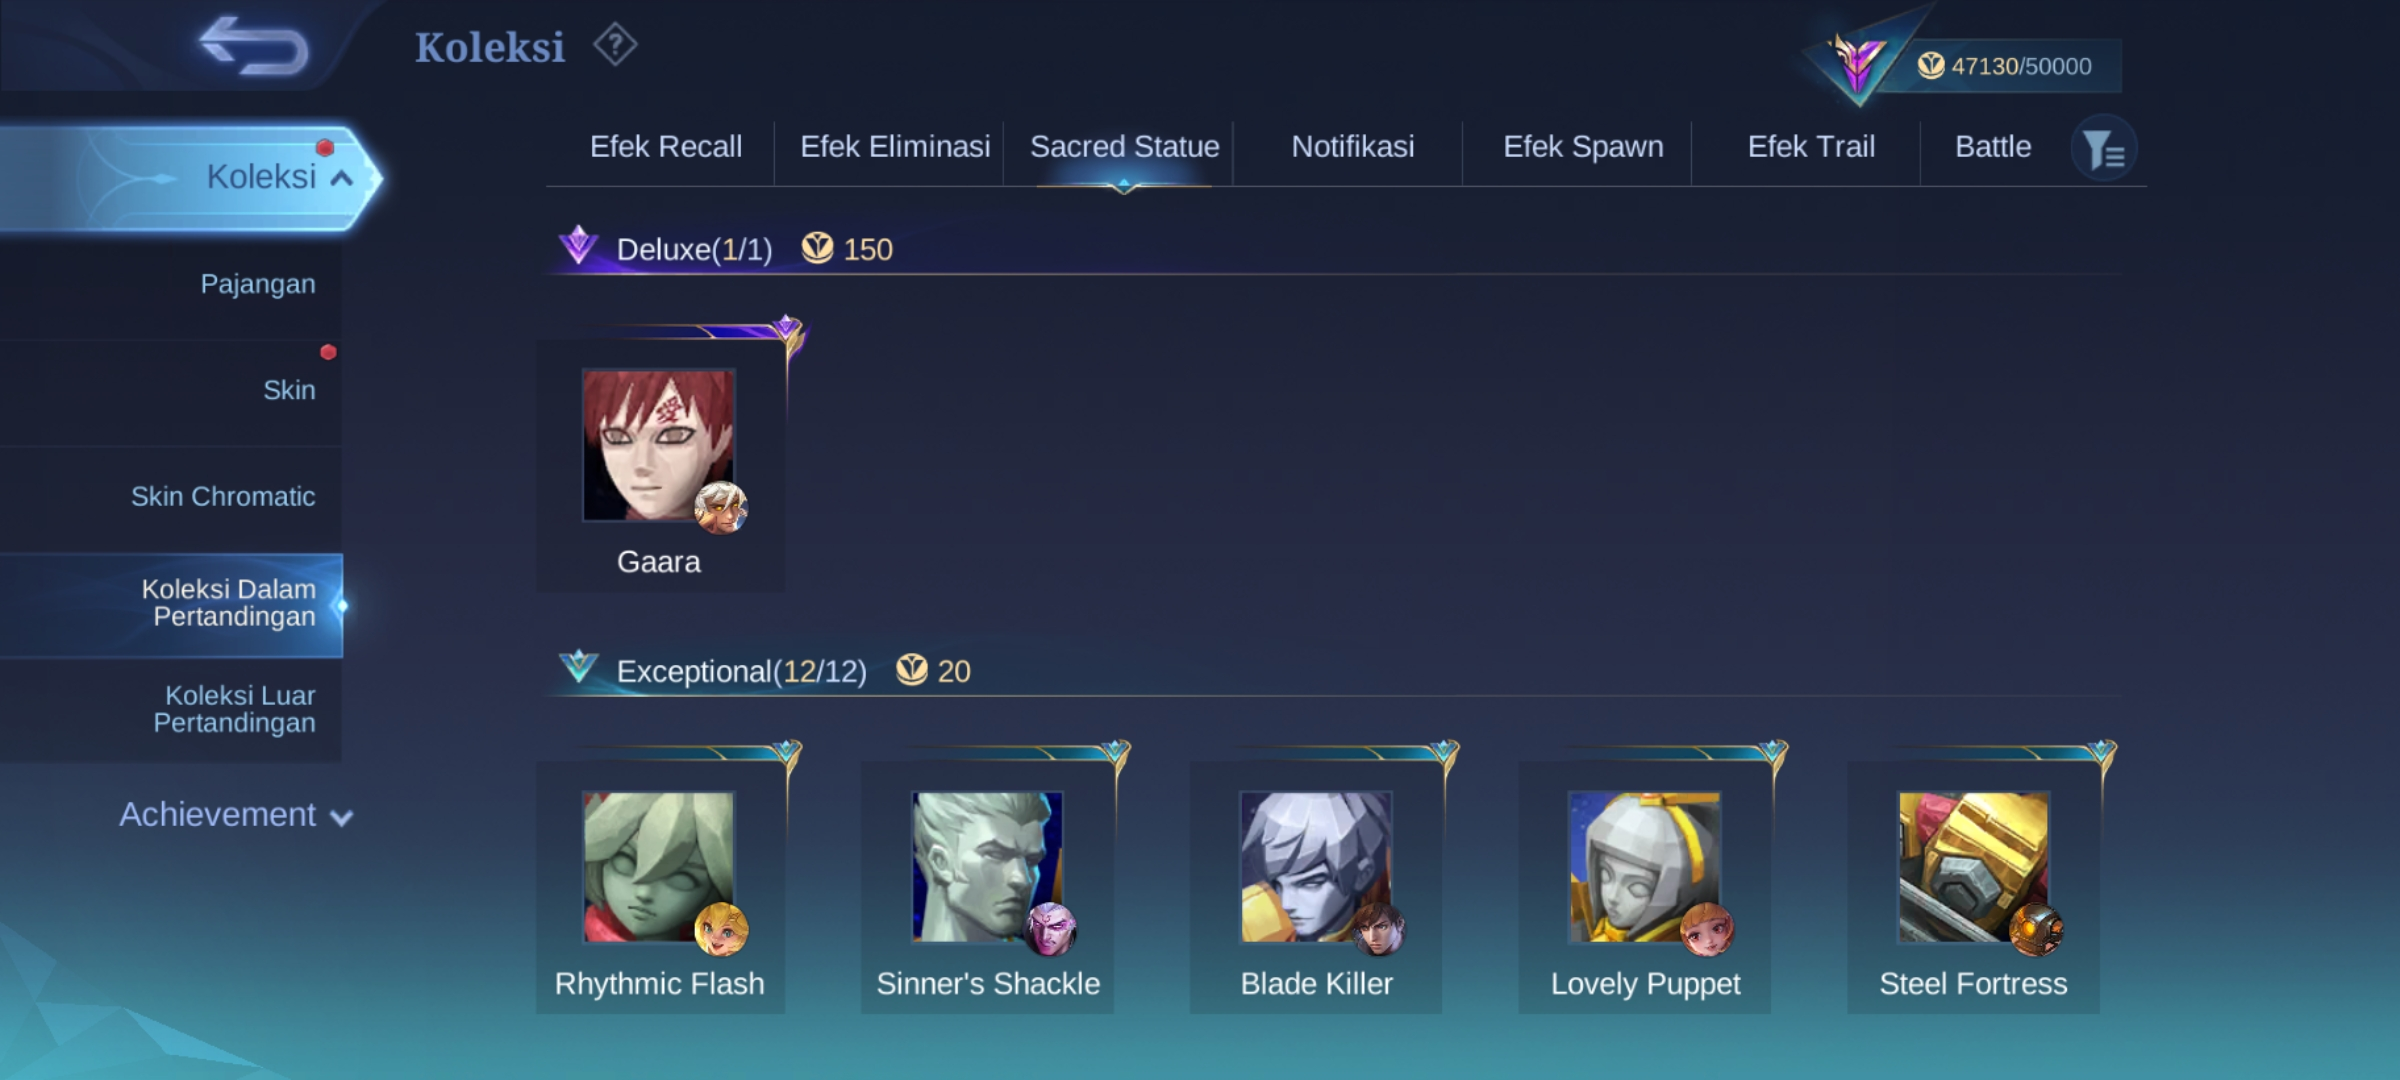
Task: Open the filter list icon
Action: tap(2104, 150)
